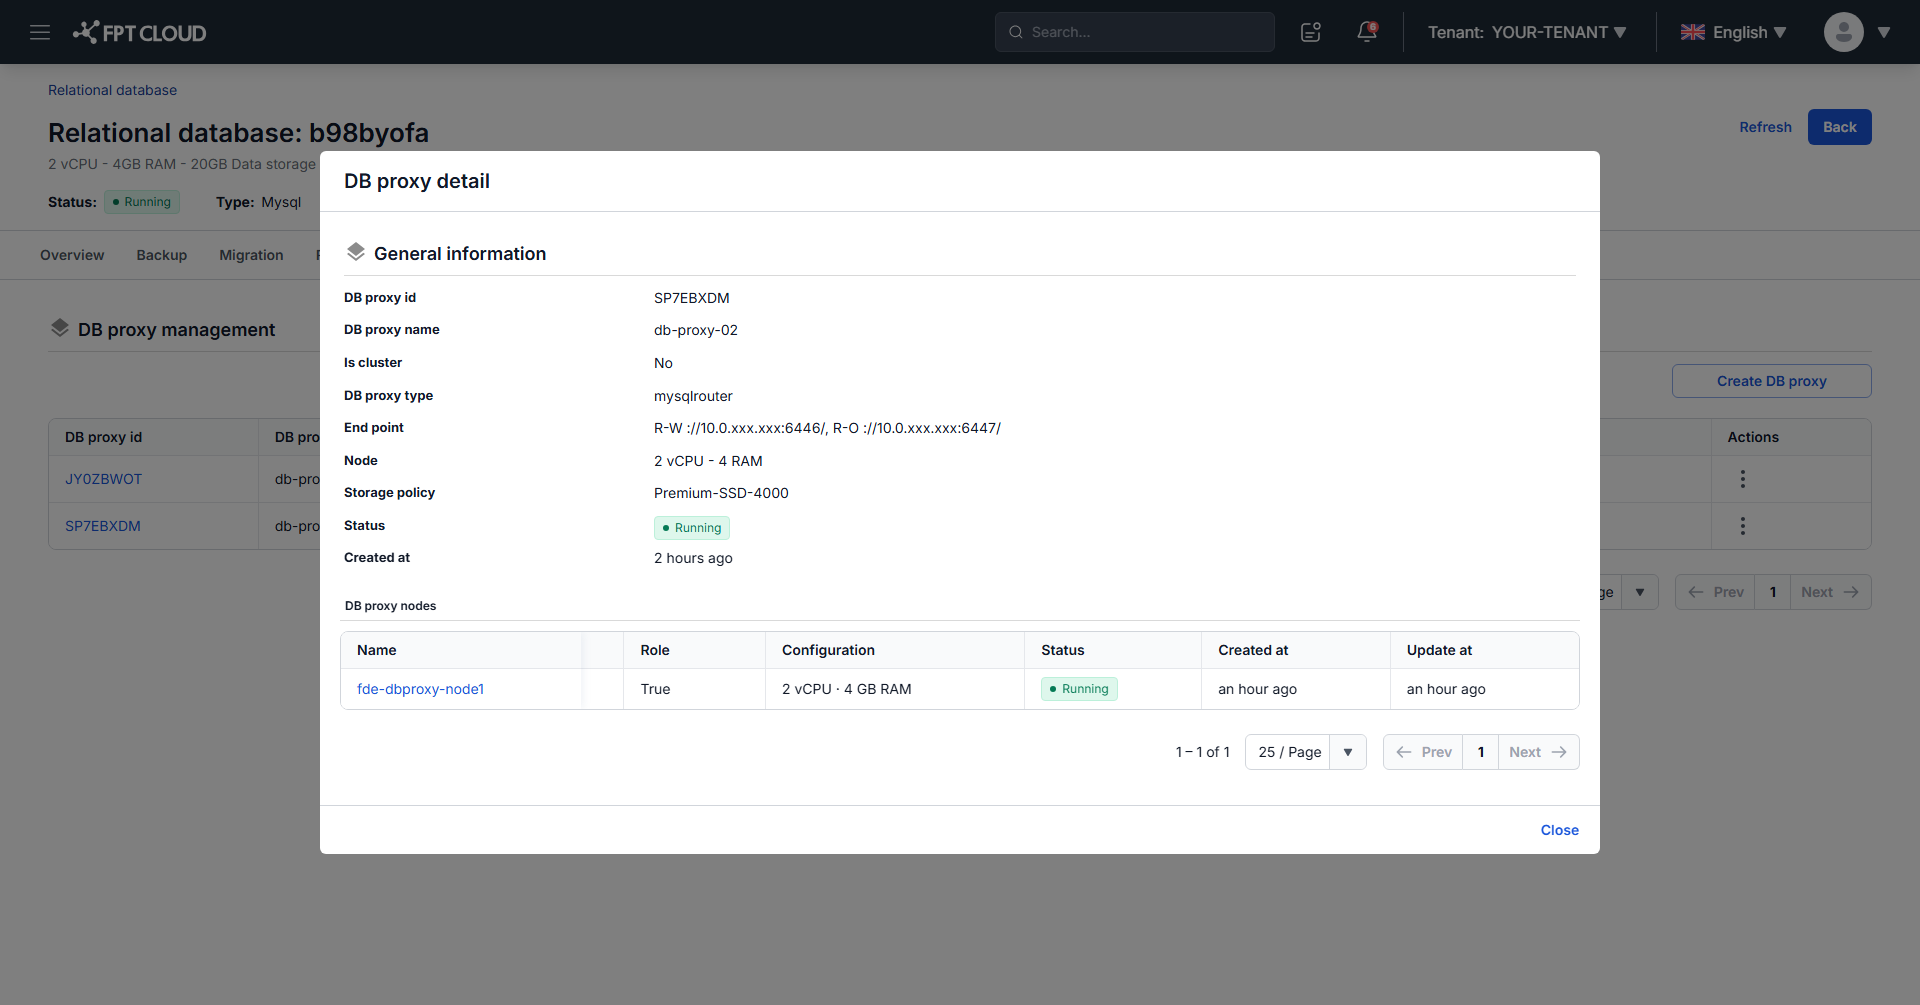This screenshot has height=1005, width=1920.
Task: Focus the top Search field
Action: click(x=1135, y=32)
